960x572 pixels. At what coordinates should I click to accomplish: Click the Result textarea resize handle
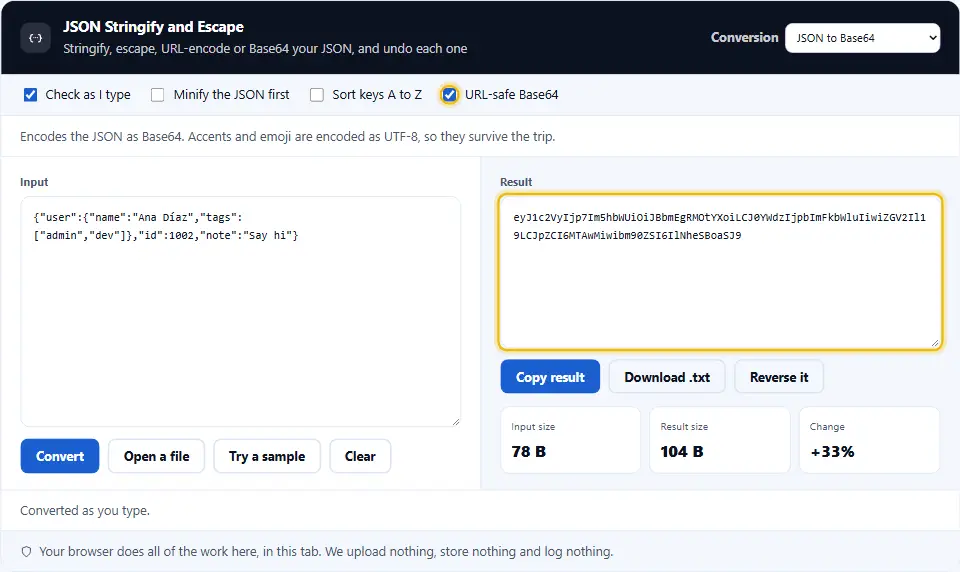pos(935,344)
